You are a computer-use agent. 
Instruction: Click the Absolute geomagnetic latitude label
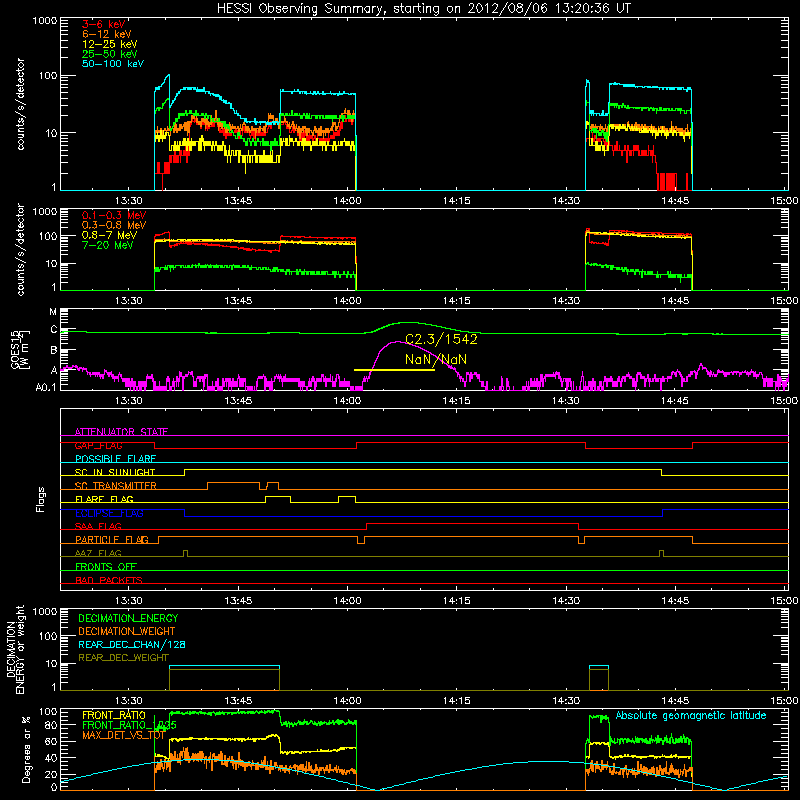point(691,716)
